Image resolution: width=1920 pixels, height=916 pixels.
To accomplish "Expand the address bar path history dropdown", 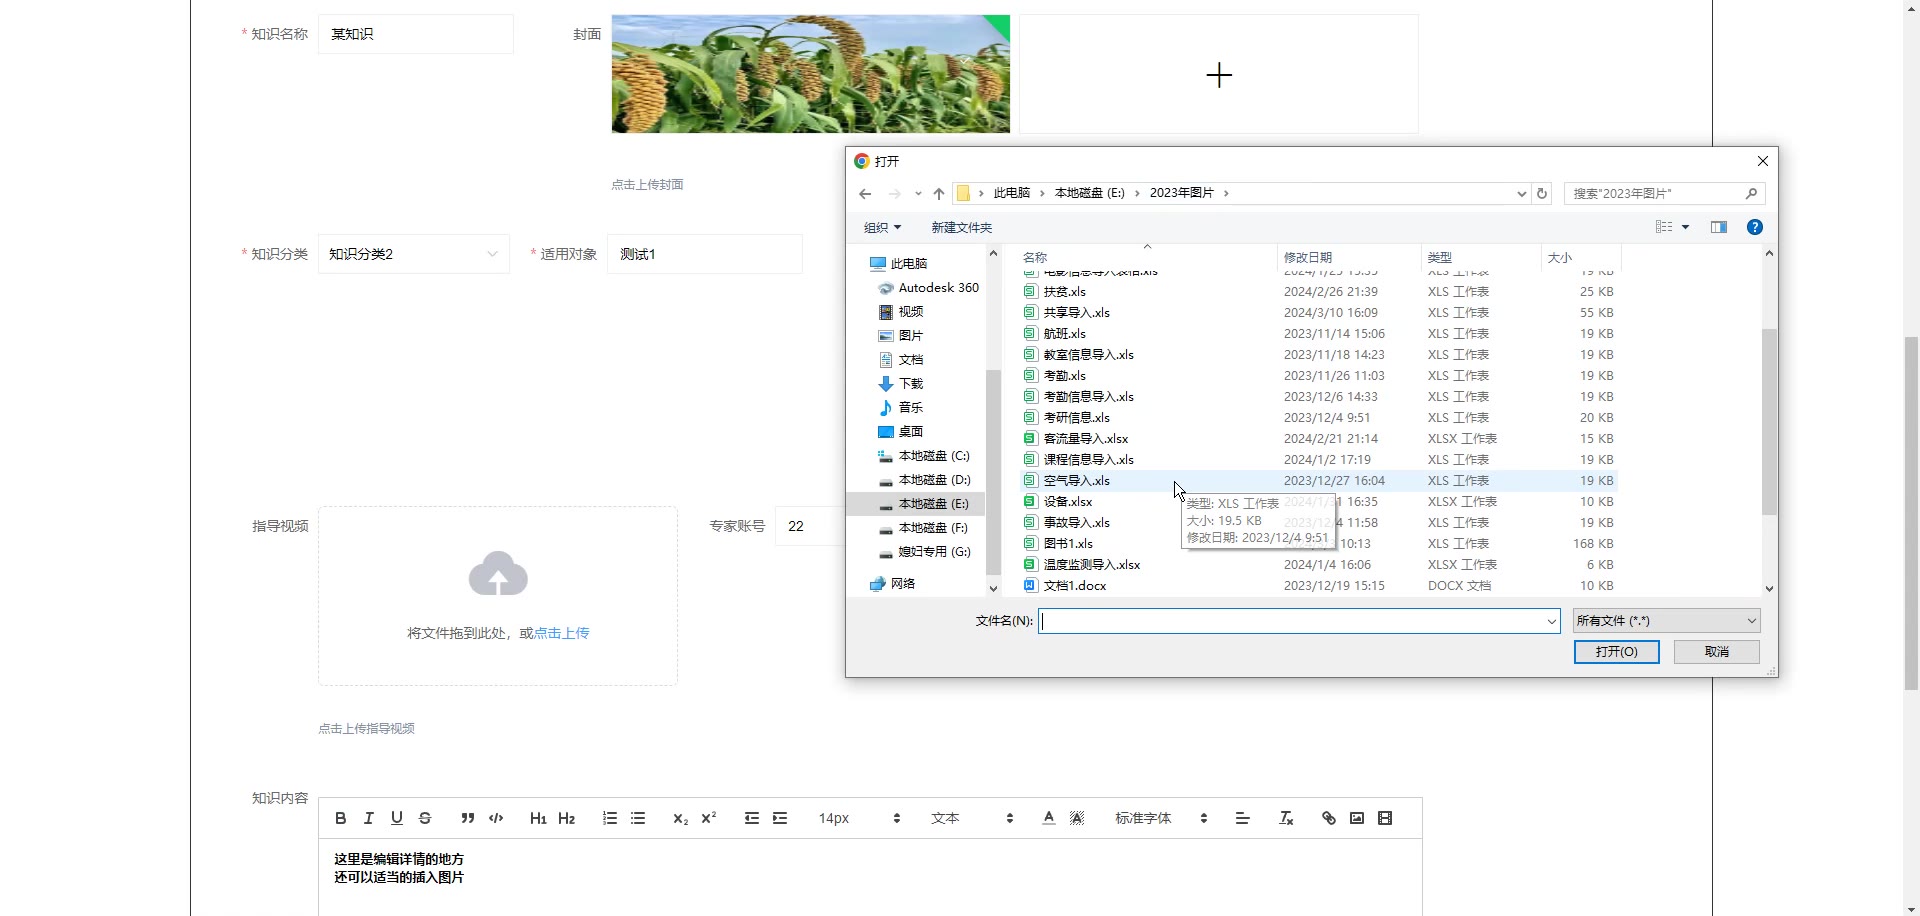I will coord(1521,194).
